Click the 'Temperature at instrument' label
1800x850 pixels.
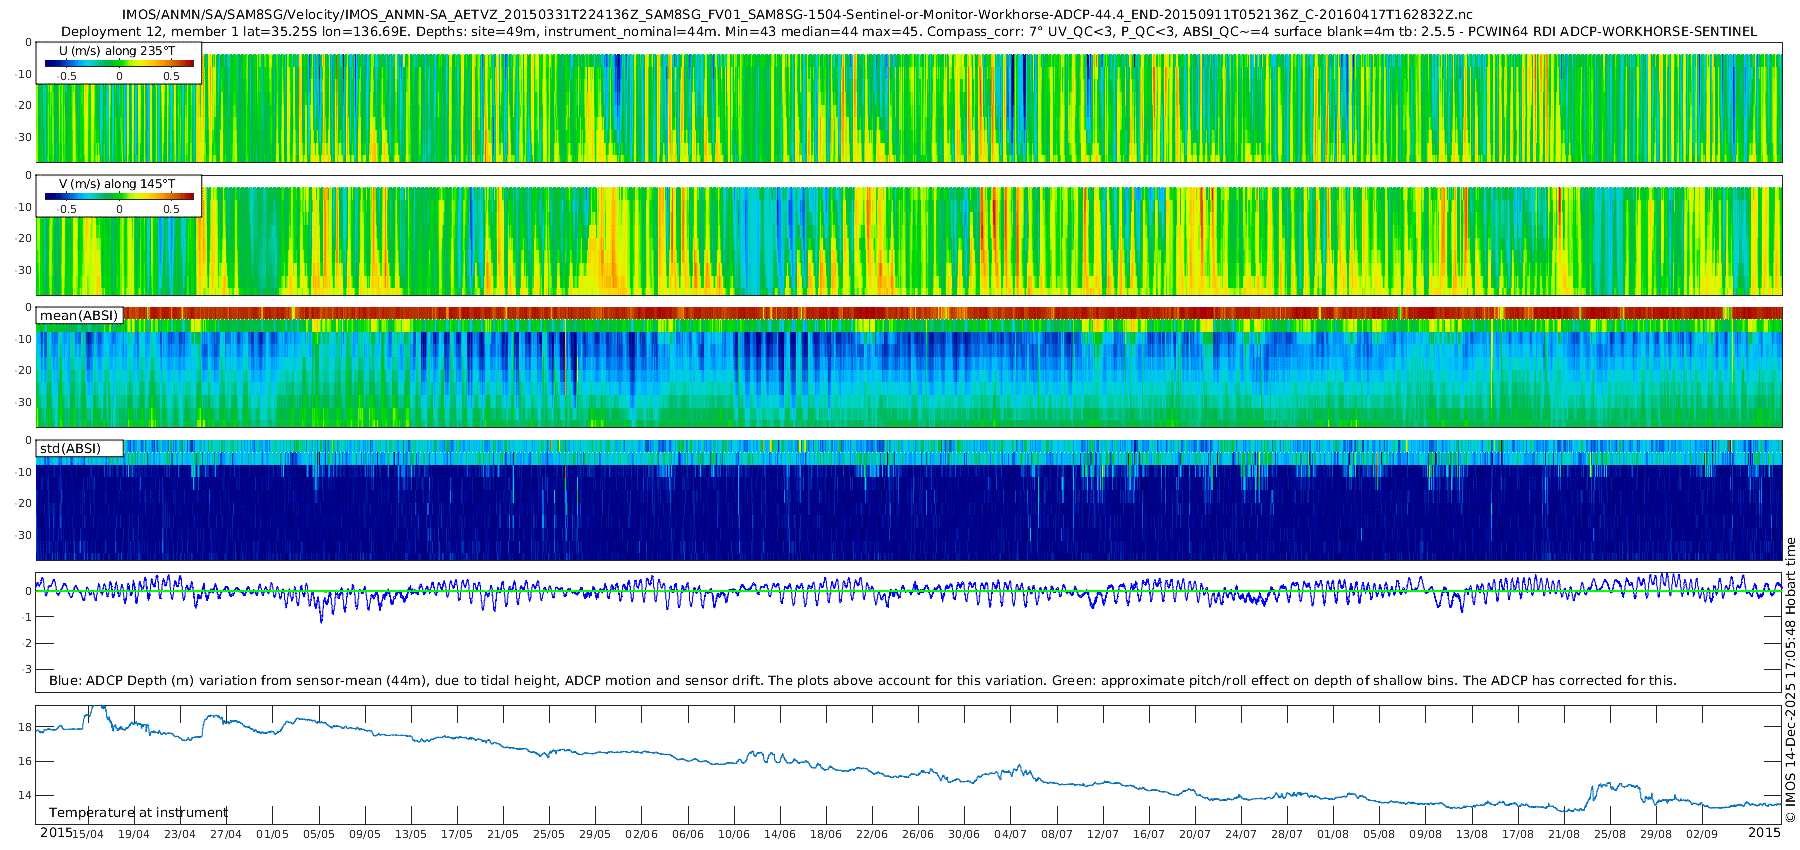pos(138,812)
